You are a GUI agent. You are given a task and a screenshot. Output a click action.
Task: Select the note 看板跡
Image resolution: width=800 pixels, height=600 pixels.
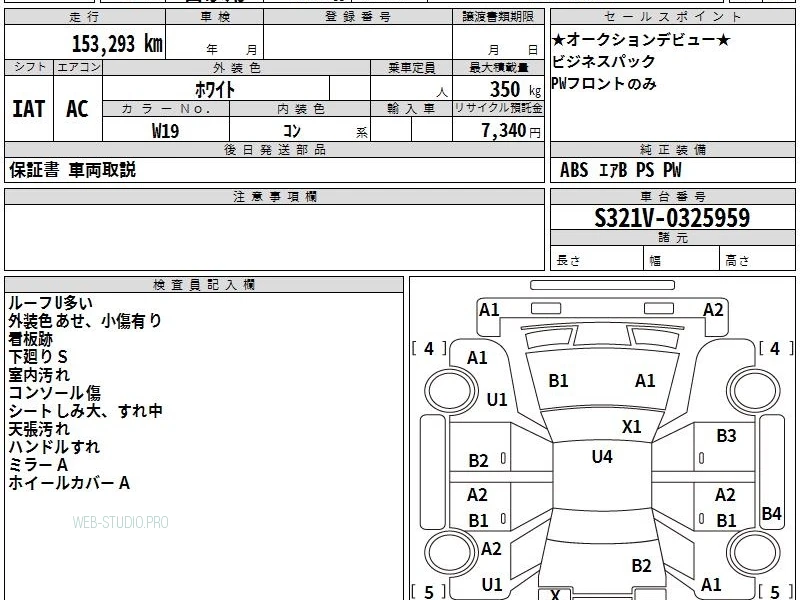[31, 339]
